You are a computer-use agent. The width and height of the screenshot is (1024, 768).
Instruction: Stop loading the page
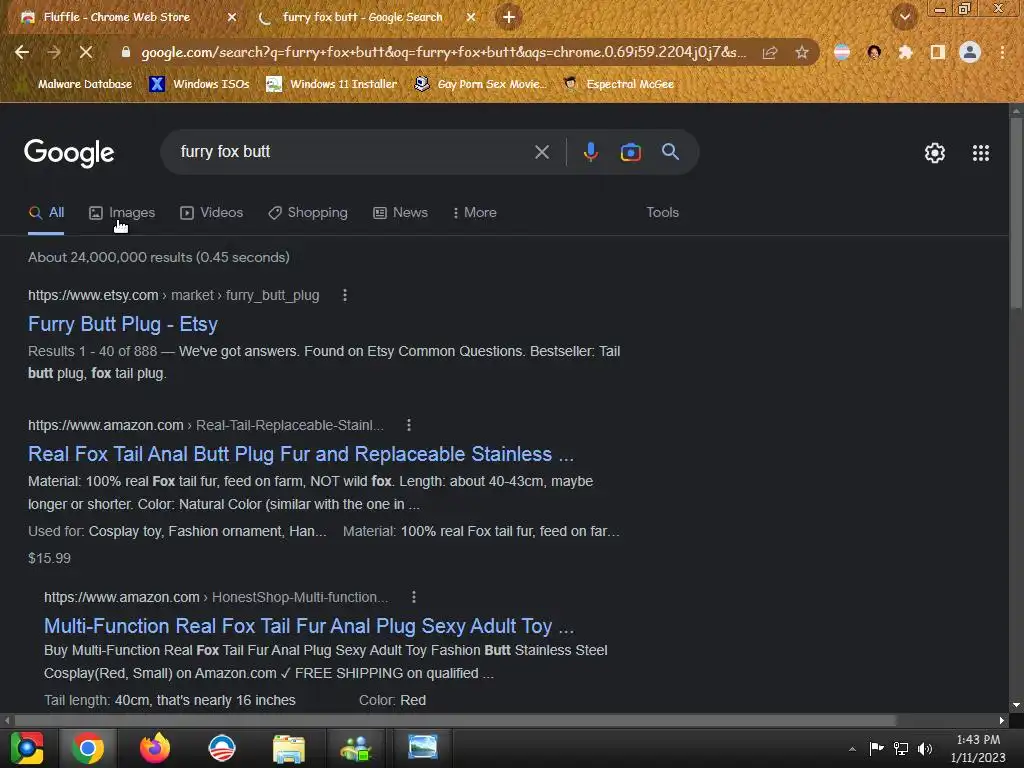pos(86,52)
